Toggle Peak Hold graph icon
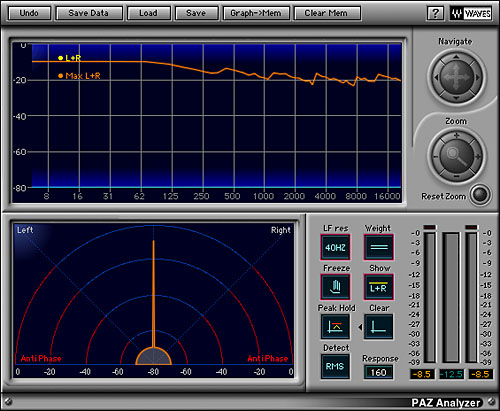Screen dimensions: 500x411 [x=335, y=327]
